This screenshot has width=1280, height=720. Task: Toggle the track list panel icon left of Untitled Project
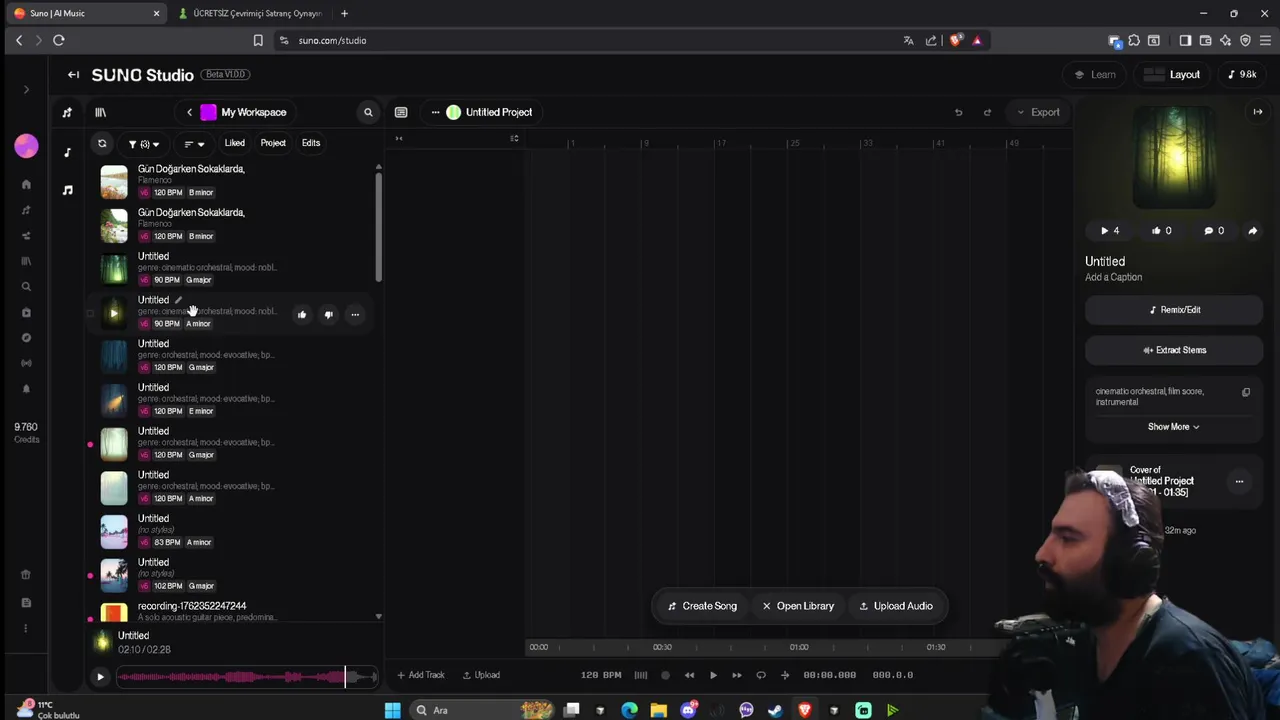(x=401, y=113)
